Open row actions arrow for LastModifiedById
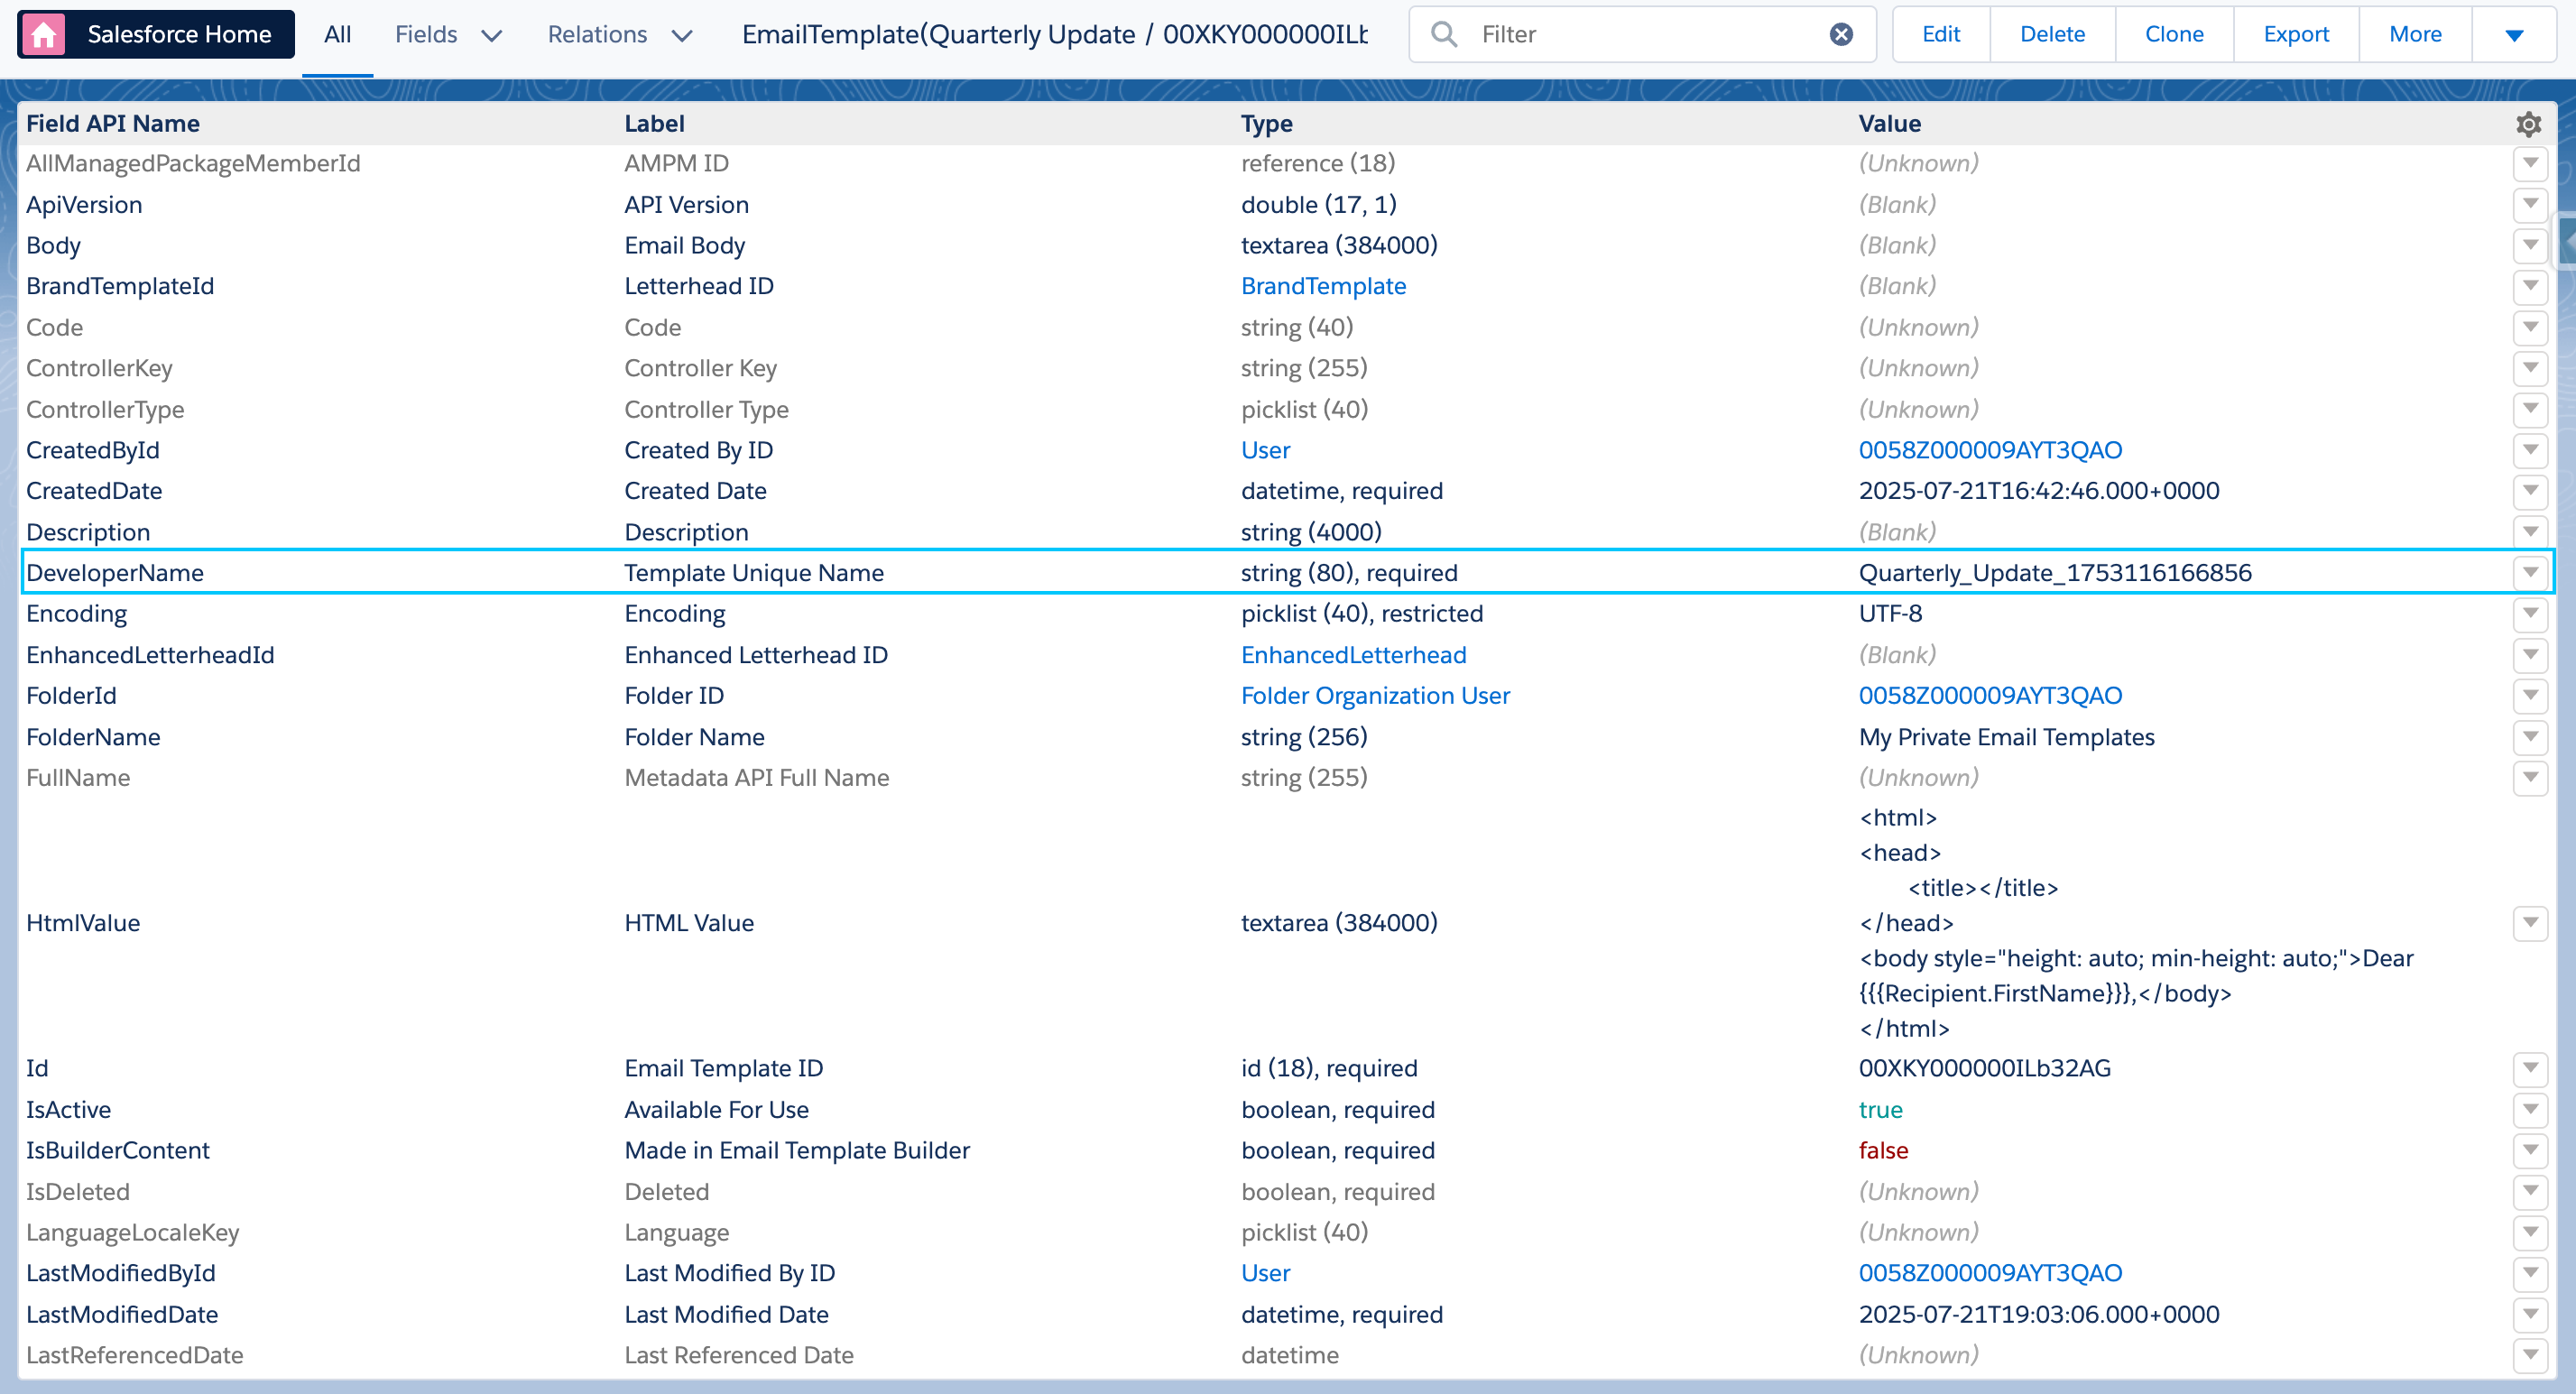Image resolution: width=2576 pixels, height=1394 pixels. coord(2530,1274)
